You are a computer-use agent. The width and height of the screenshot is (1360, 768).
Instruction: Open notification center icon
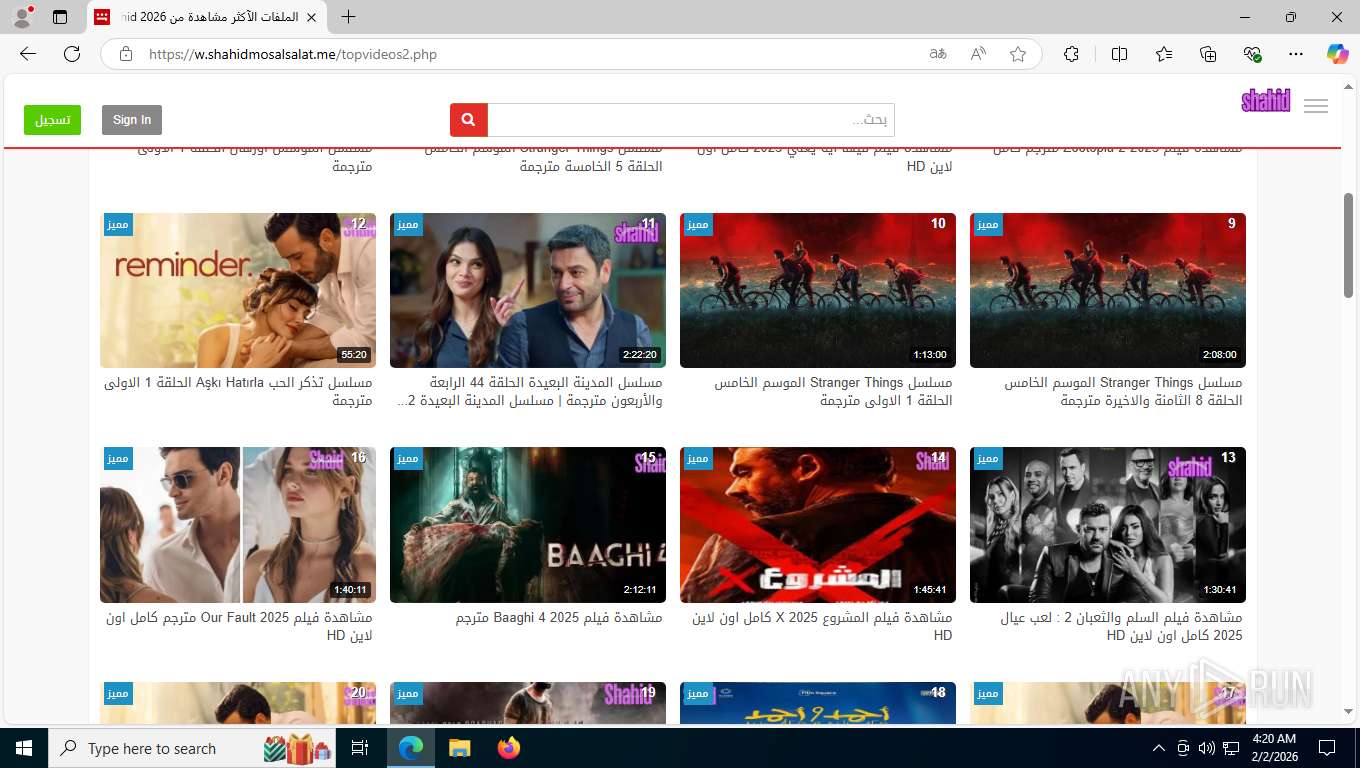pyautogui.click(x=1327, y=748)
